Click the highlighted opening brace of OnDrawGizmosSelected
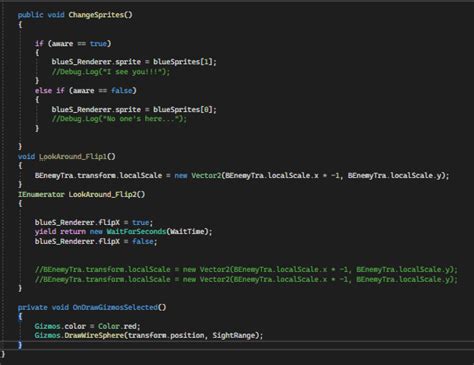 tap(20, 316)
